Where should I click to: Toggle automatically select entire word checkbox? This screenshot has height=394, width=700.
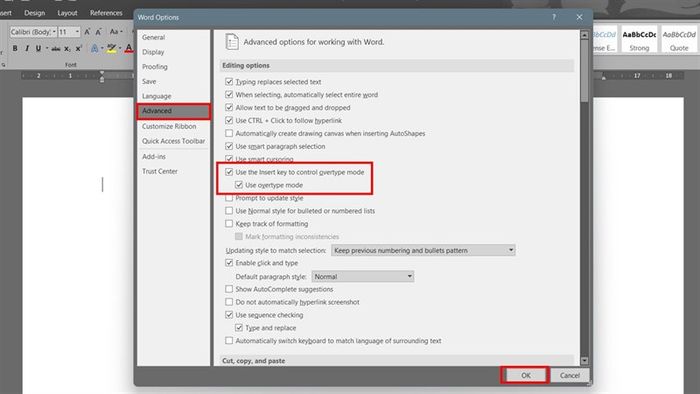tap(229, 95)
